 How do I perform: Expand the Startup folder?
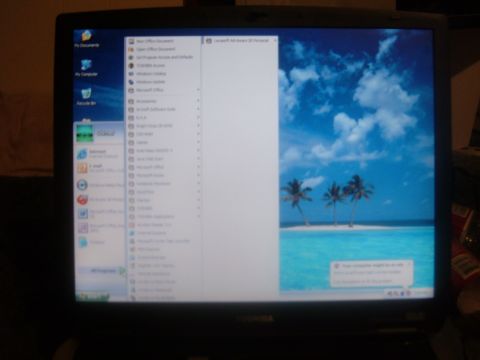(x=164, y=200)
